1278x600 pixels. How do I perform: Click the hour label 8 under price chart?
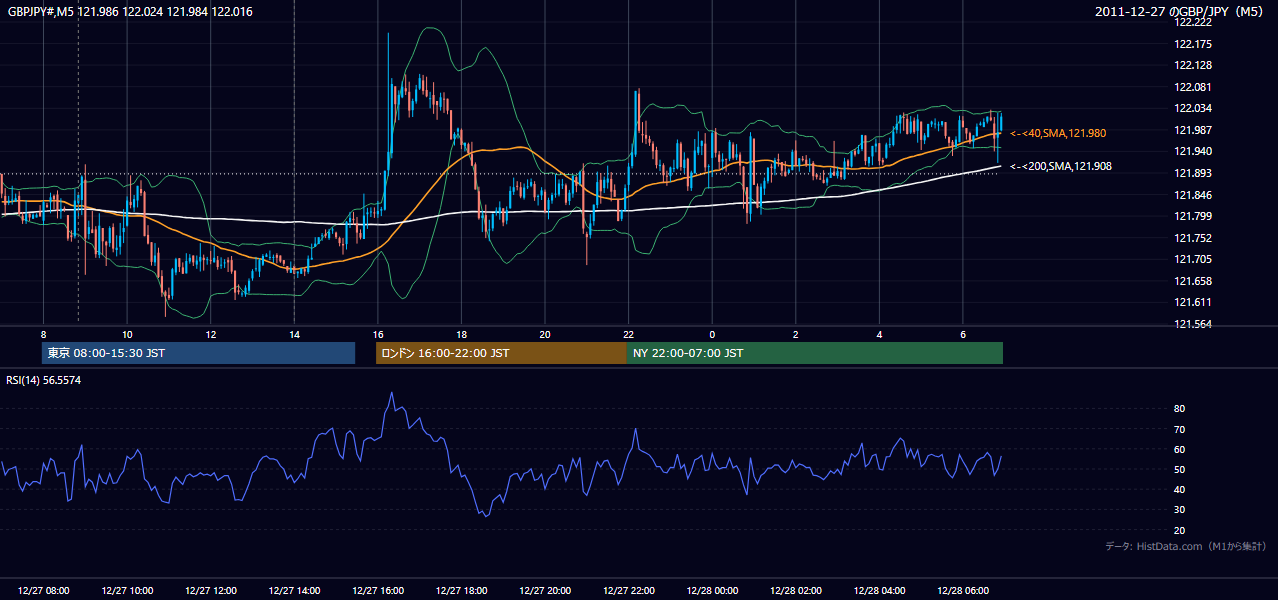tap(43, 333)
